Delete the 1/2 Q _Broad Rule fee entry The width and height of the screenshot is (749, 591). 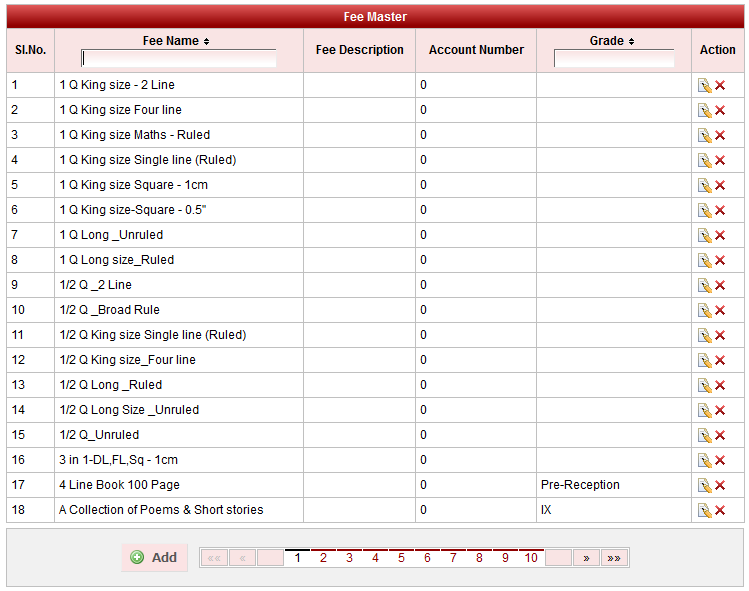point(720,310)
